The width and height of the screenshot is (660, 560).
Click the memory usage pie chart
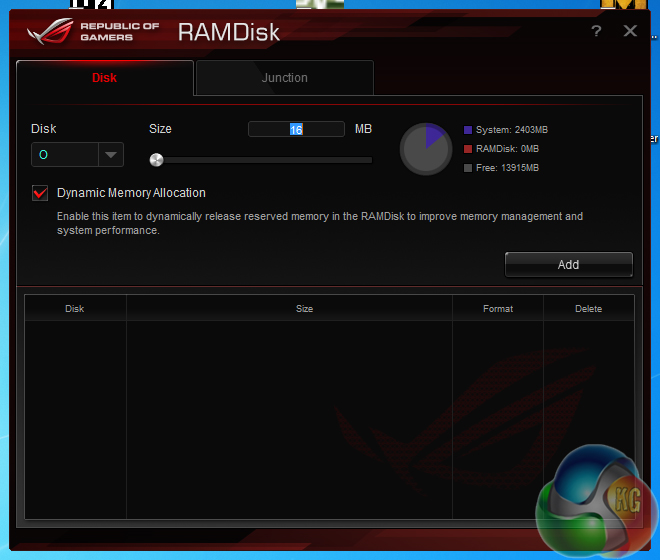pyautogui.click(x=426, y=149)
